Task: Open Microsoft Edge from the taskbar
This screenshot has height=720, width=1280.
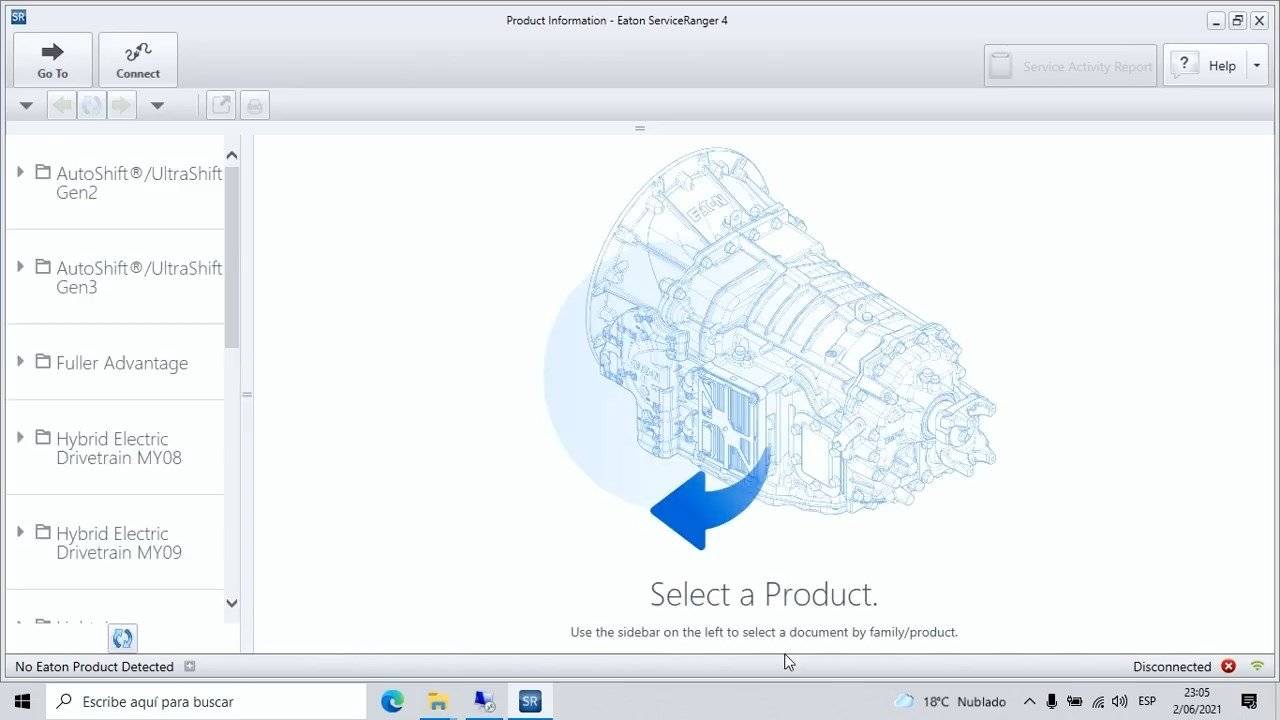Action: (392, 701)
